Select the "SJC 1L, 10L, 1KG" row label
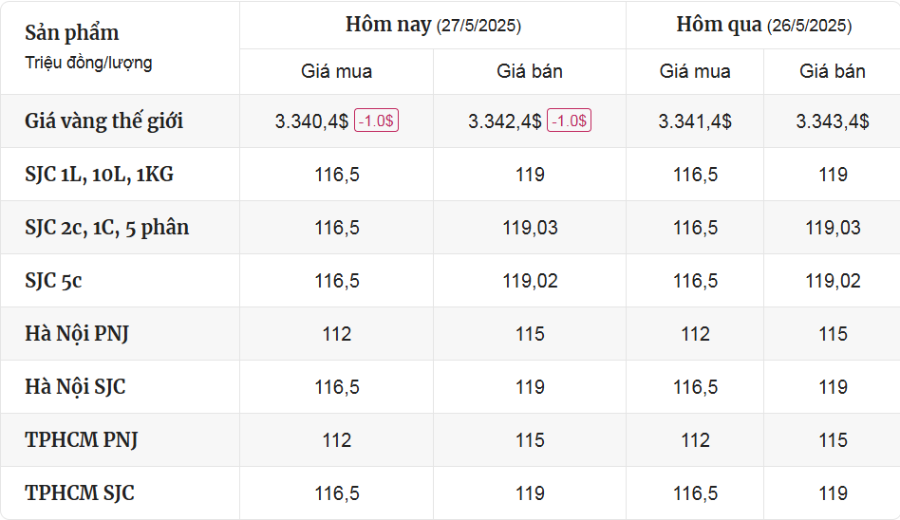This screenshot has height=520, width=900. pyautogui.click(x=99, y=174)
